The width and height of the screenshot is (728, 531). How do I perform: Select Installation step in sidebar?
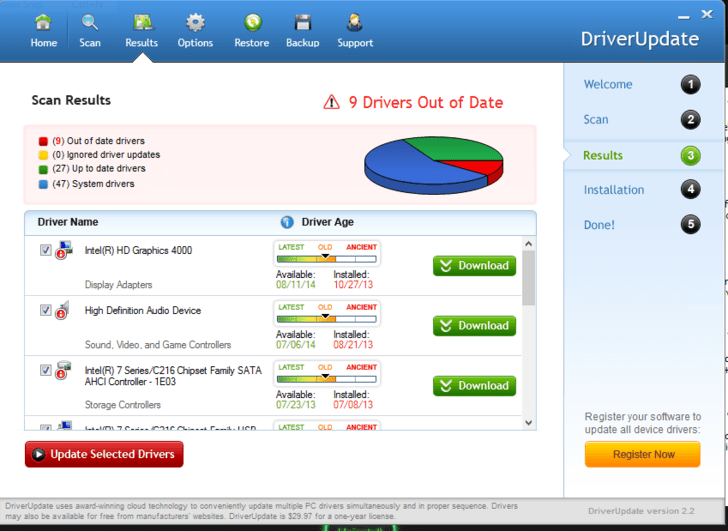click(614, 190)
